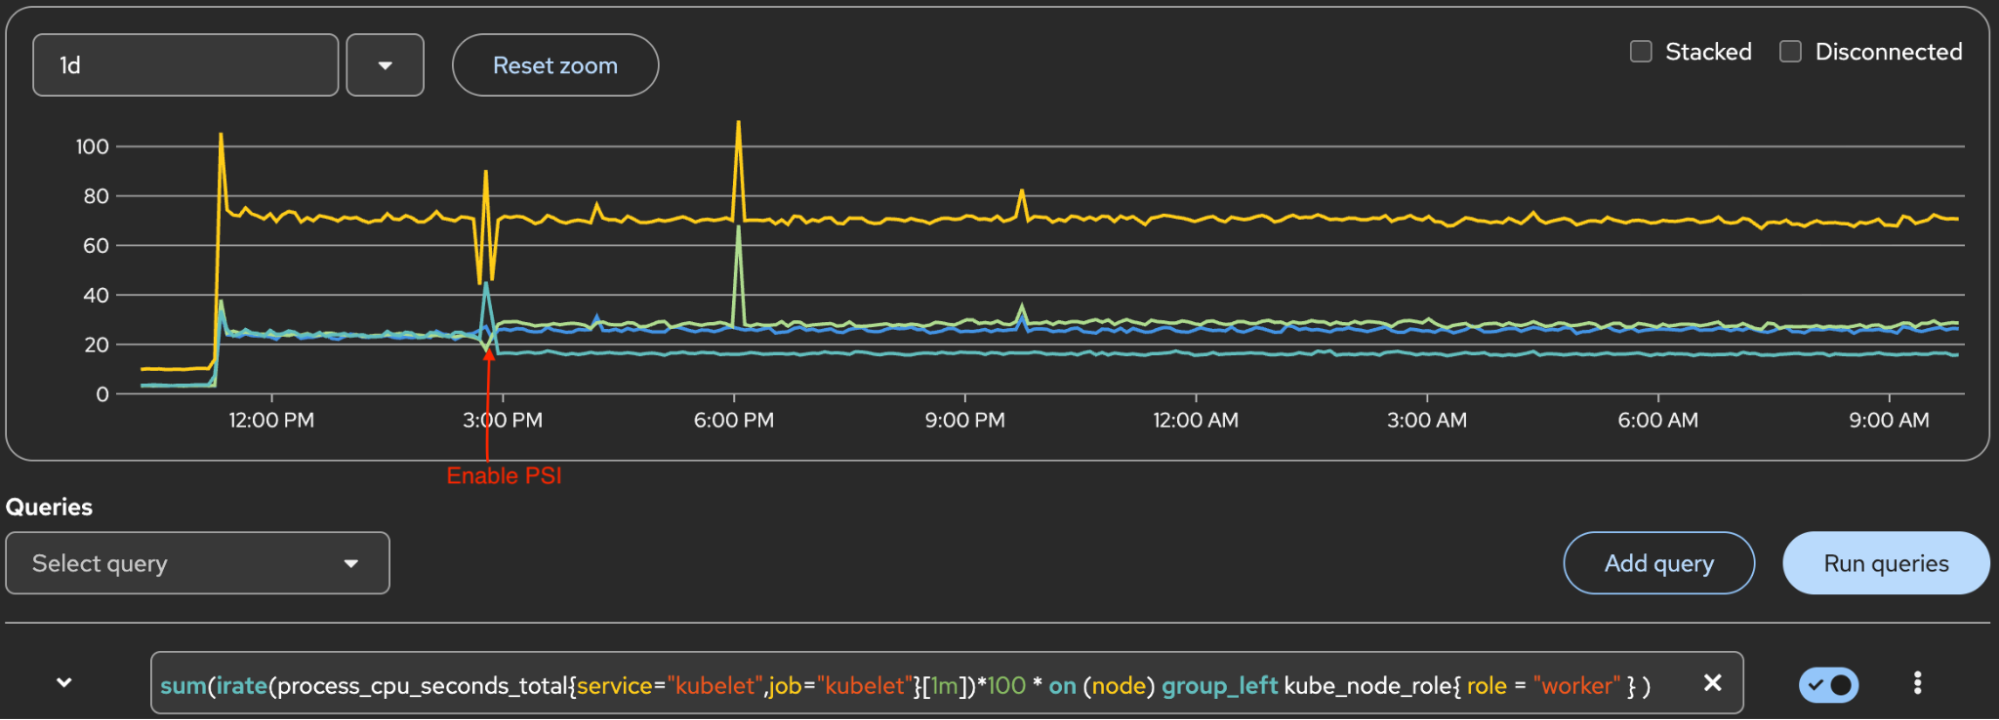Click the yellow line's first spike before 12:00 PM

221,135
